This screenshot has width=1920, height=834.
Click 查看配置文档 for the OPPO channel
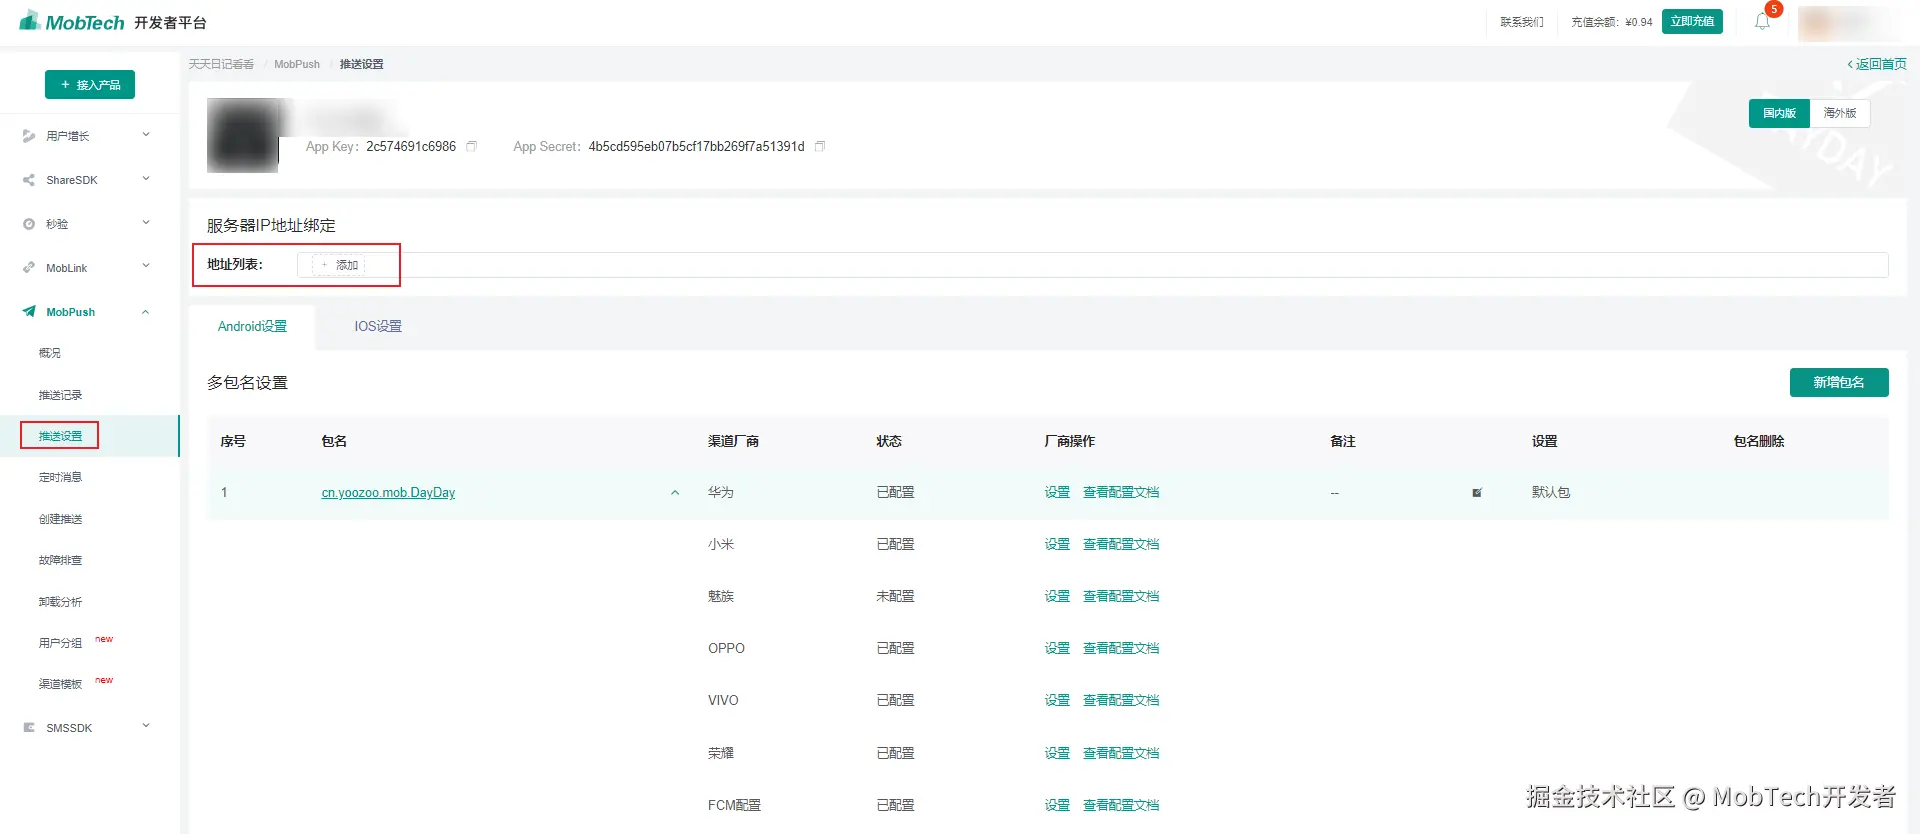click(1121, 648)
